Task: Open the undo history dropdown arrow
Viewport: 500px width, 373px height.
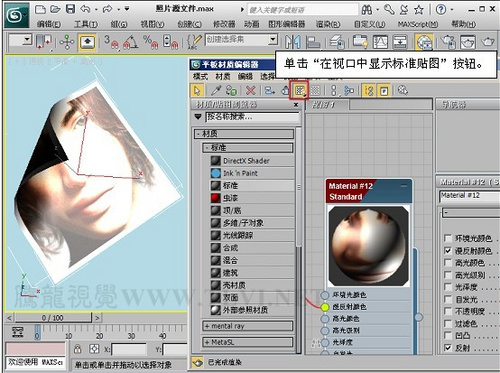Action: [96, 9]
